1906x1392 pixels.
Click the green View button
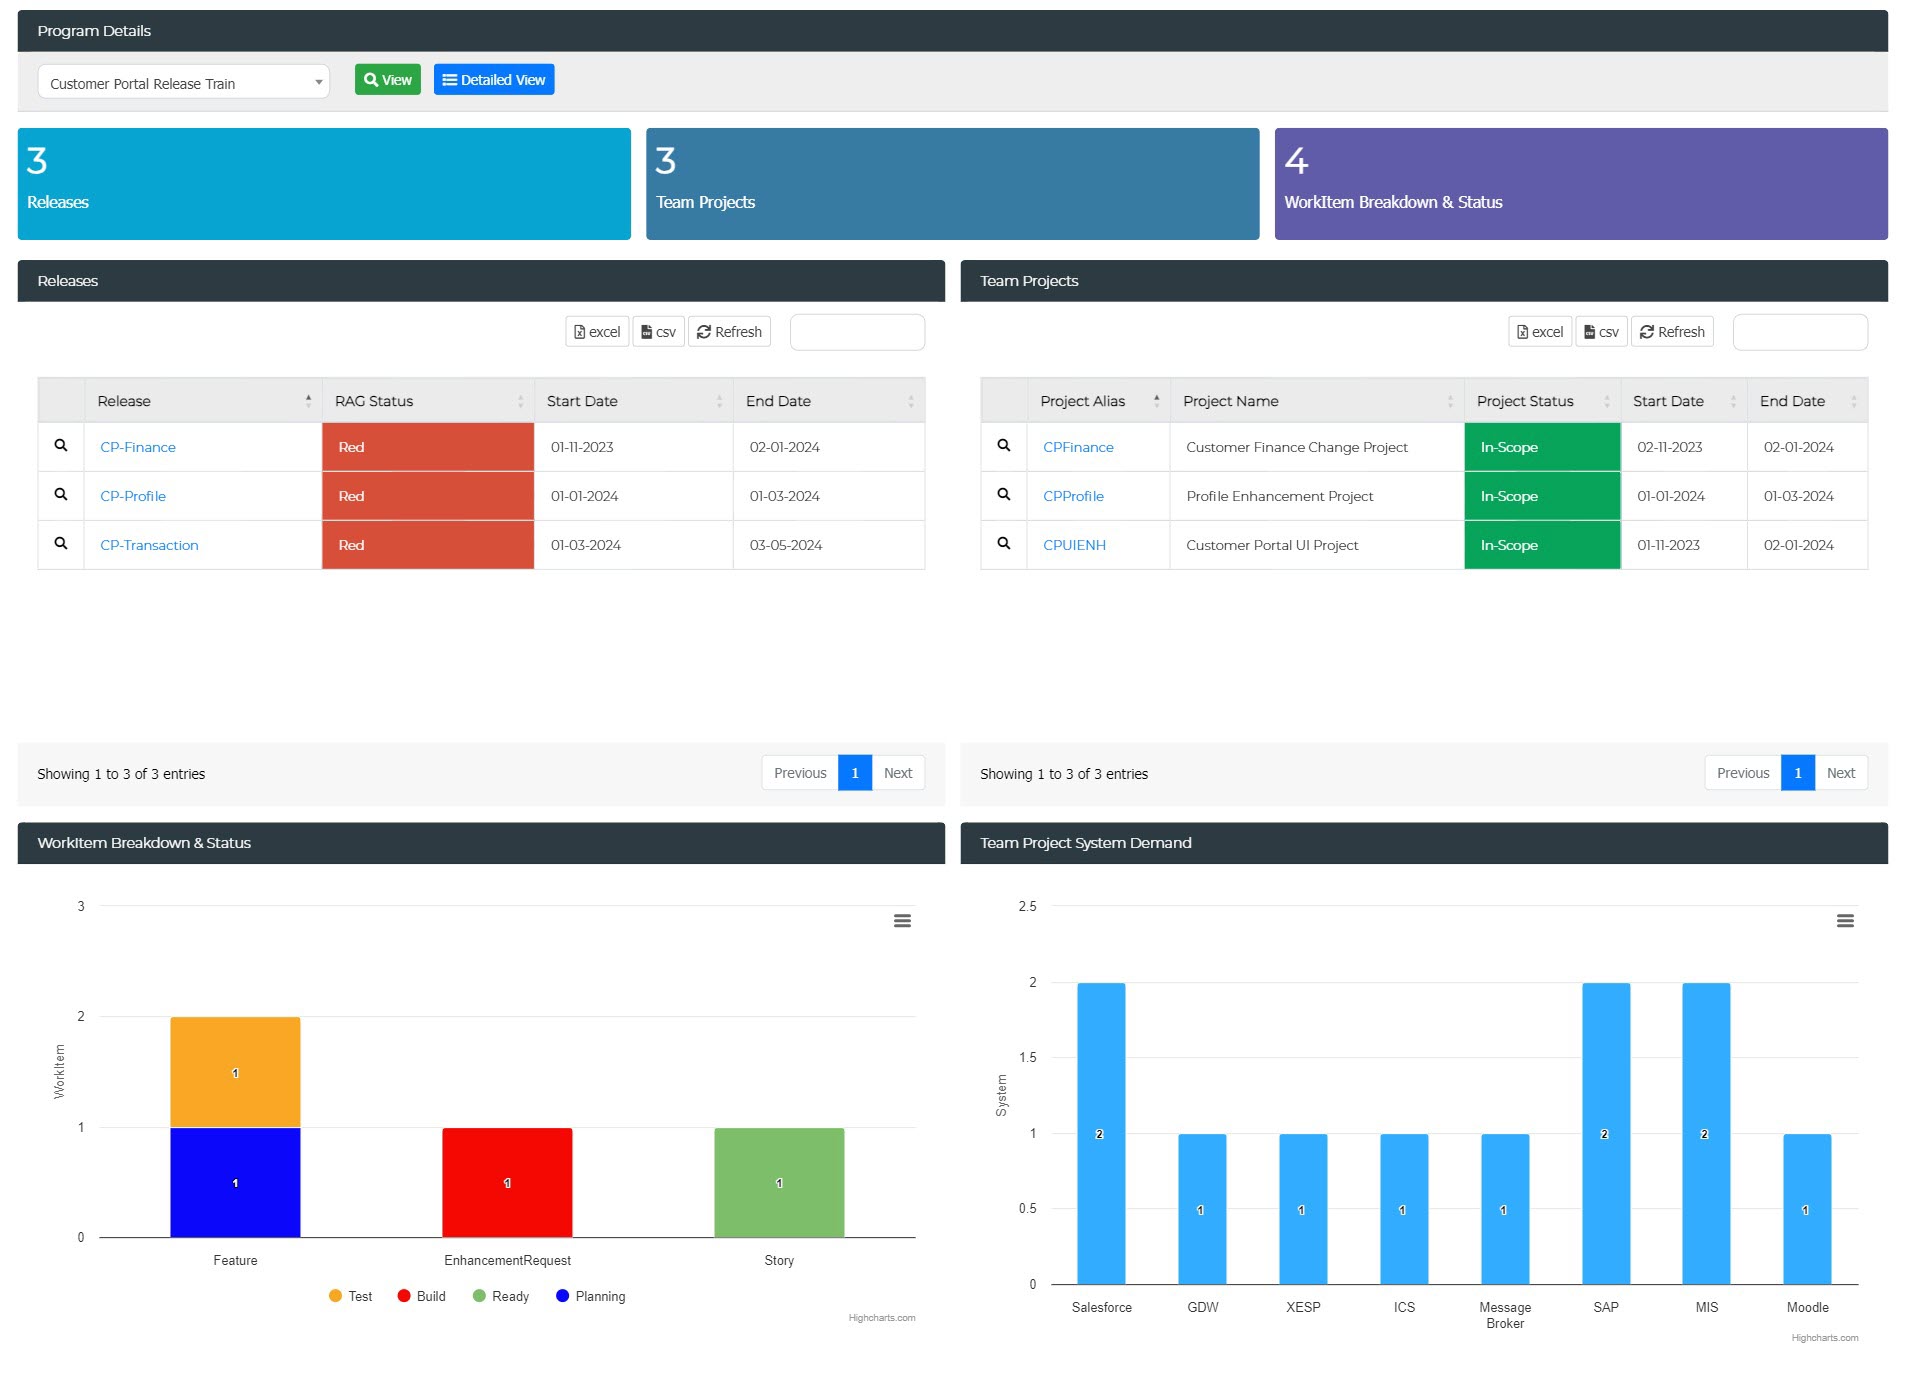tap(388, 80)
